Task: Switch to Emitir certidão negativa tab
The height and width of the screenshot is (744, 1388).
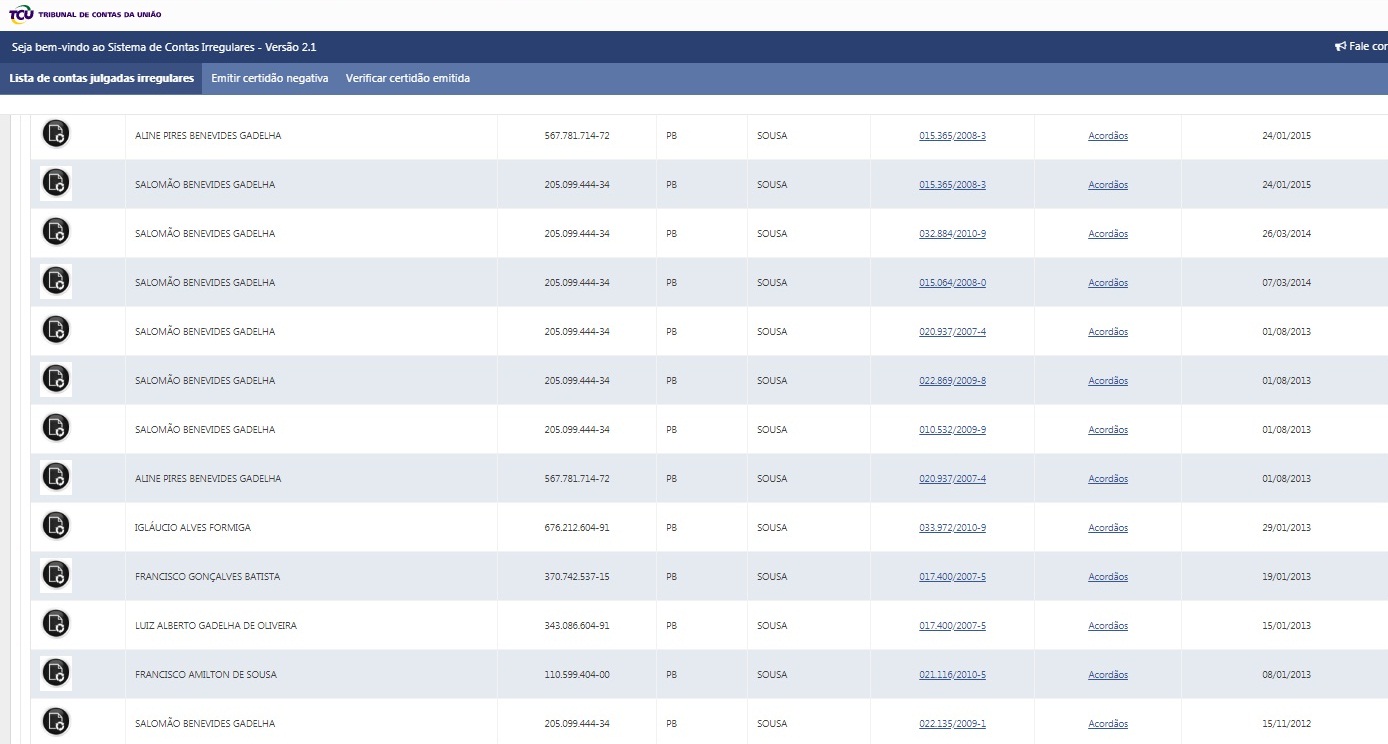Action: [x=270, y=79]
